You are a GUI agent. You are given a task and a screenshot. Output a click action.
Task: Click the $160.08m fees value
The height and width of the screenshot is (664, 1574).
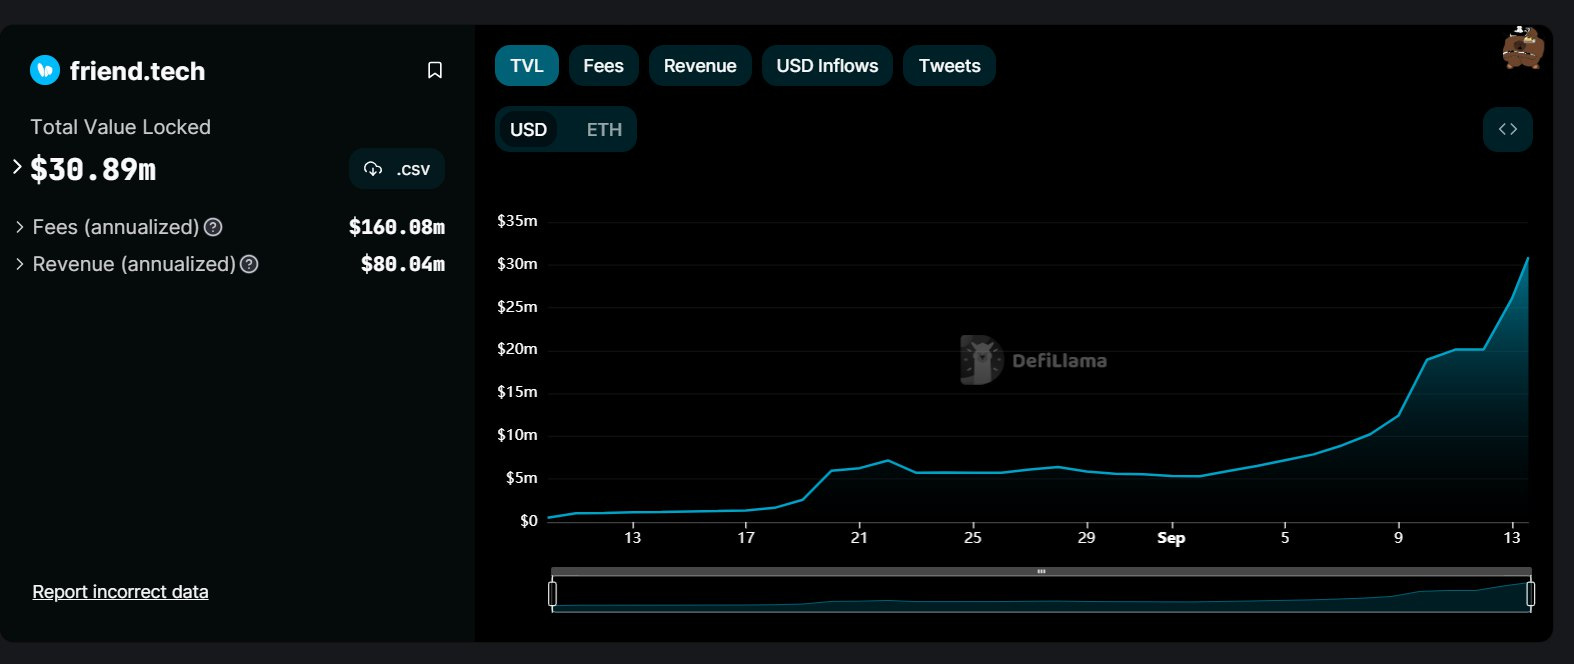(x=397, y=227)
